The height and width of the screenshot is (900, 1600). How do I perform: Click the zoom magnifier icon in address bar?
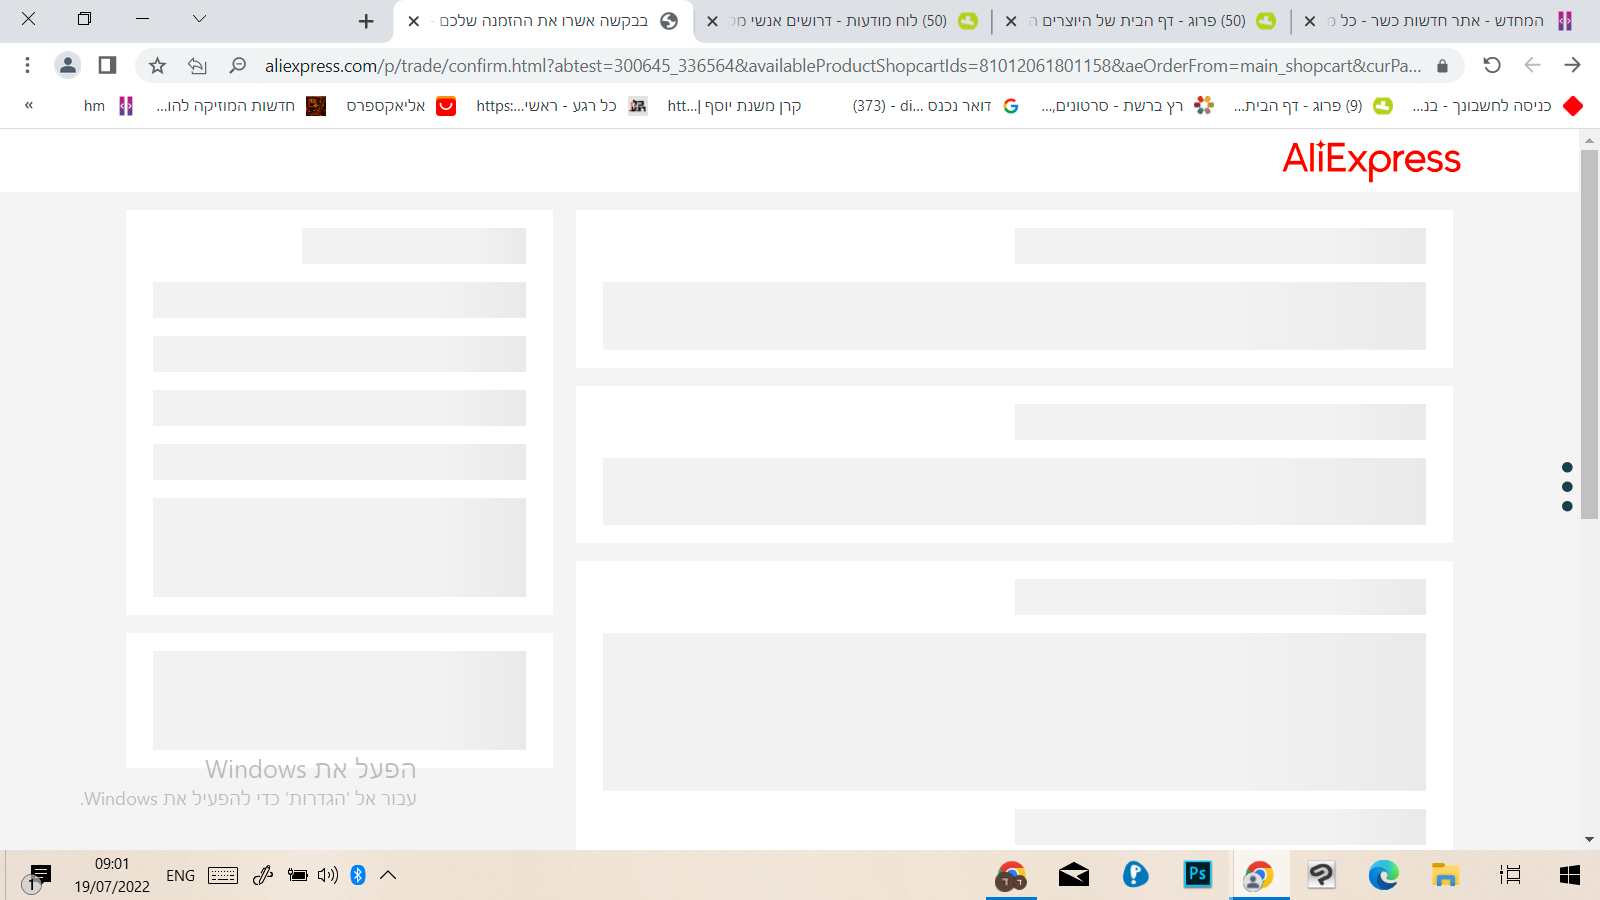pos(237,65)
